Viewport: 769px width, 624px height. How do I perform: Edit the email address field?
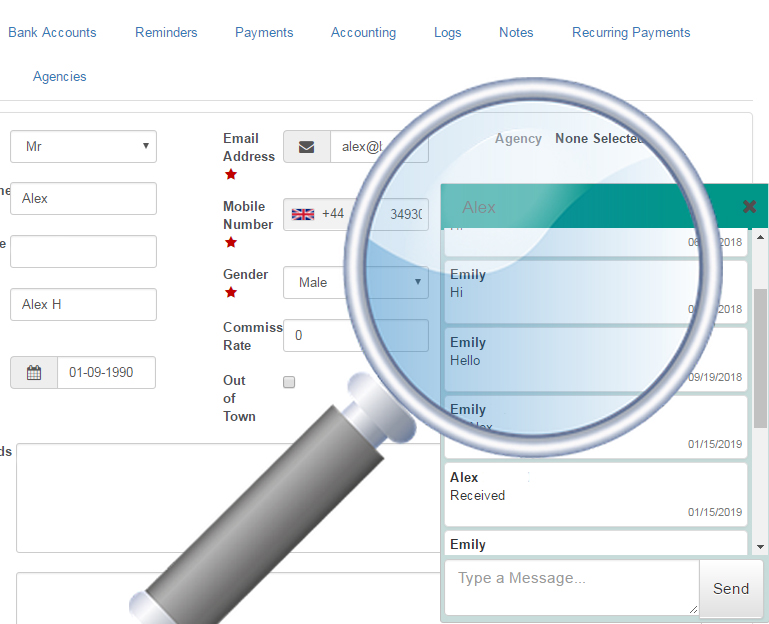pos(380,147)
